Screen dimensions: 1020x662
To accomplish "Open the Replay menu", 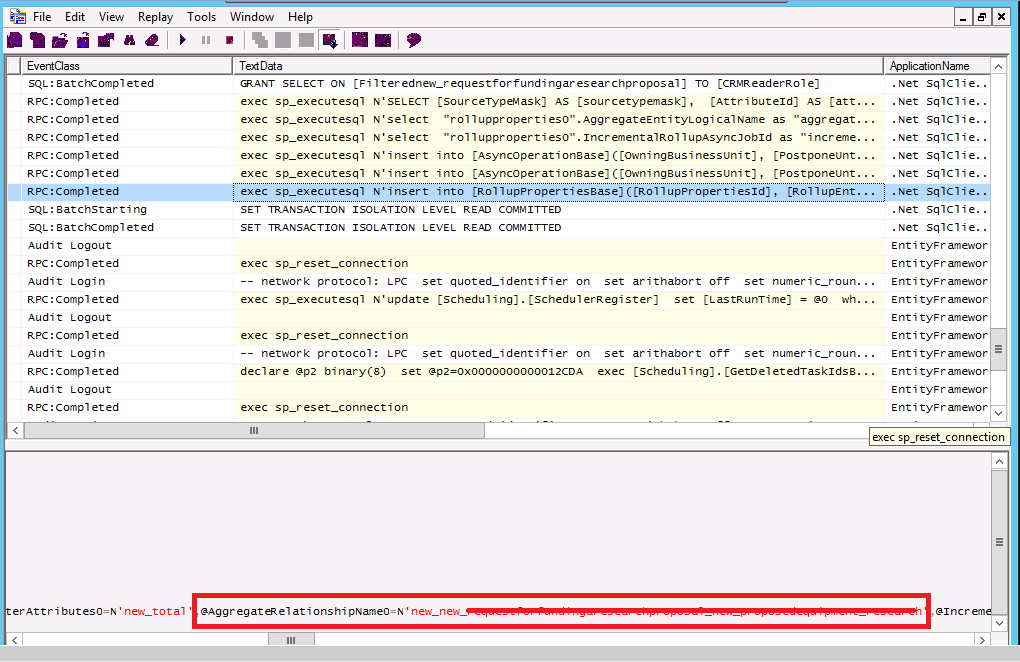I will (155, 16).
